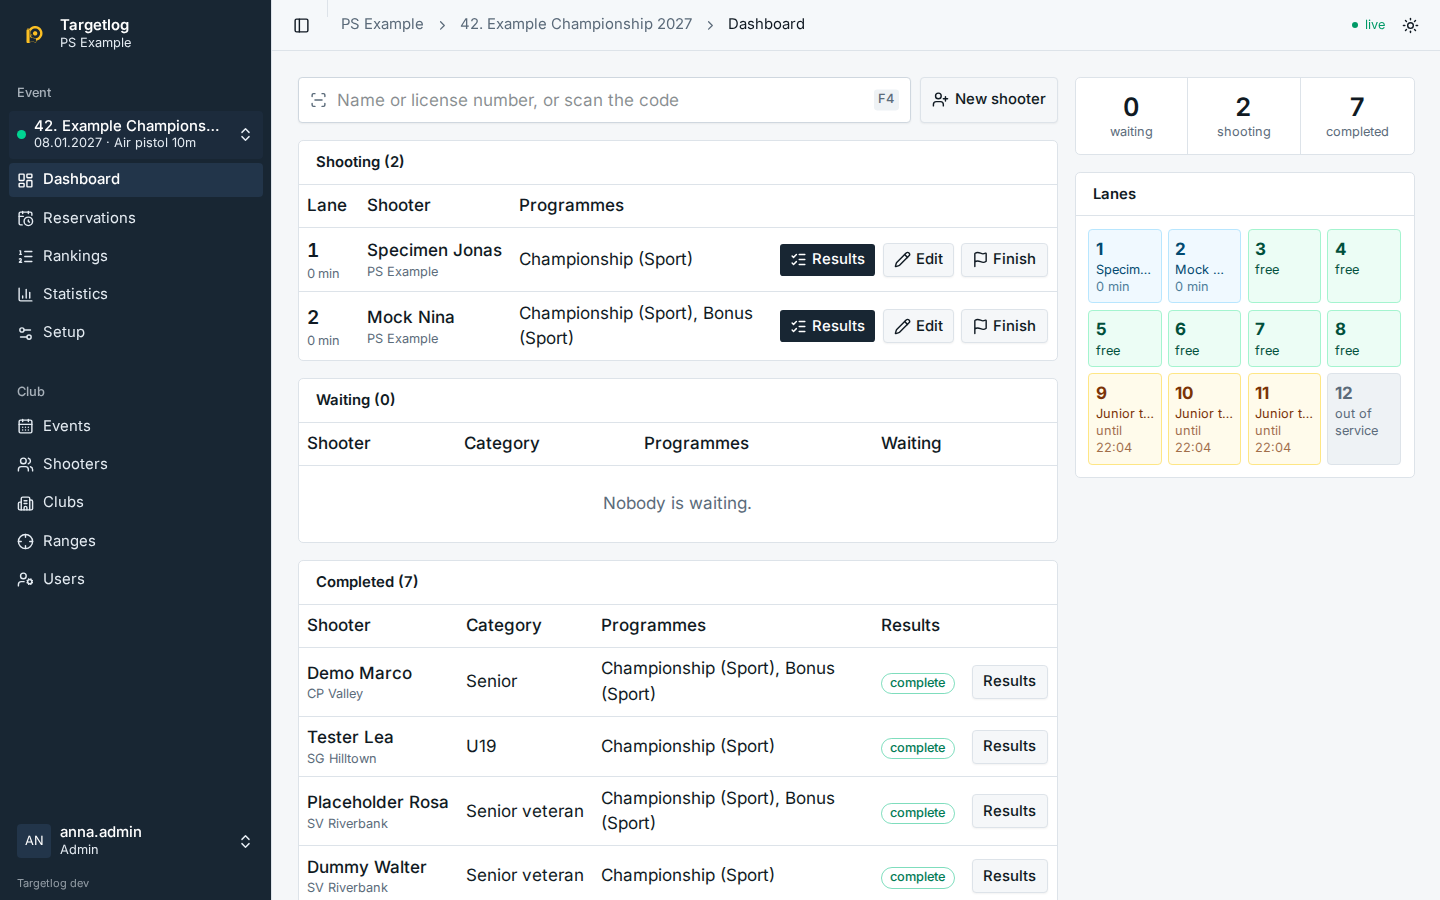Click the Ranges target icon
1440x900 pixels.
(26, 541)
